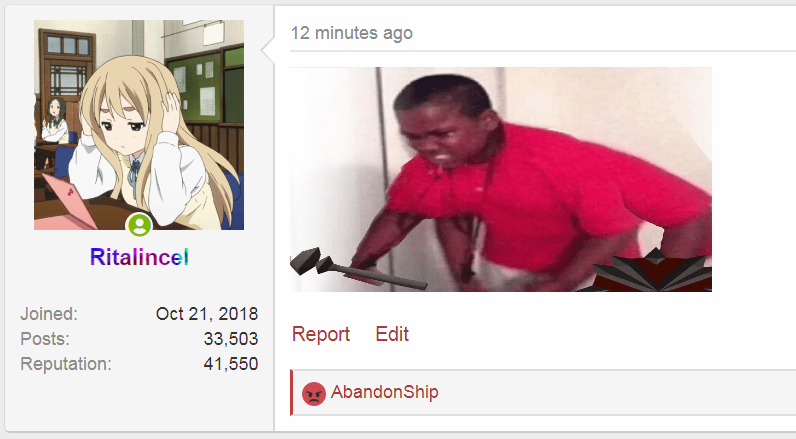The height and width of the screenshot is (439, 796).
Task: Click the 12 minutes ago timestamp
Action: coord(351,33)
